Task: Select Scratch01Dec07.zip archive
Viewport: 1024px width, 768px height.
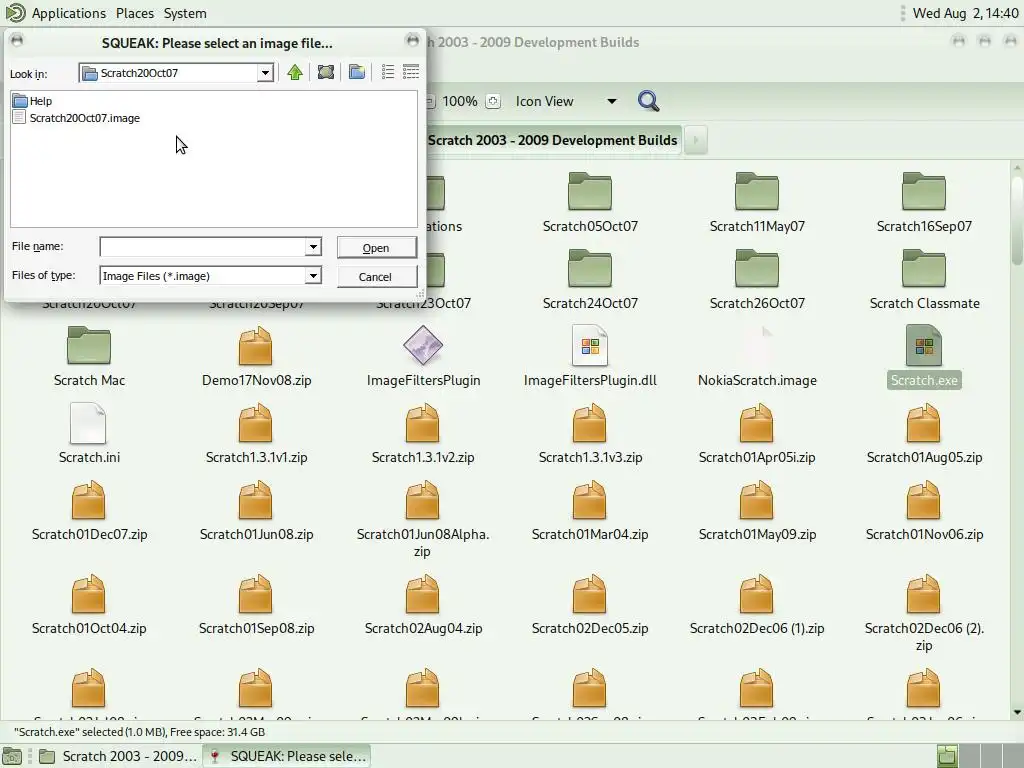Action: tap(89, 511)
